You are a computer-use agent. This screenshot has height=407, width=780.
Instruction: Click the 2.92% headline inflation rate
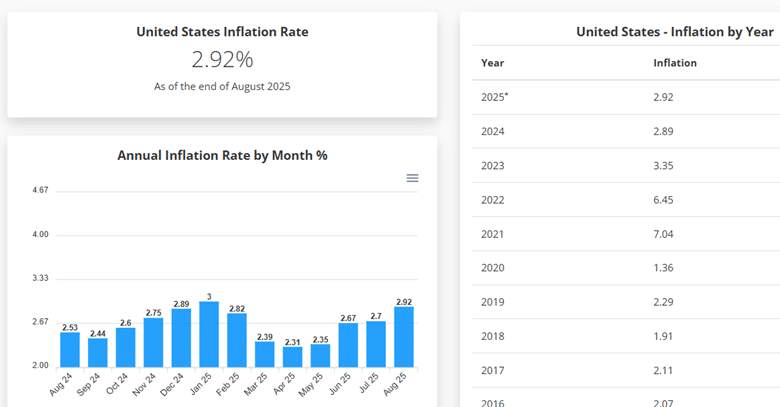coord(222,60)
